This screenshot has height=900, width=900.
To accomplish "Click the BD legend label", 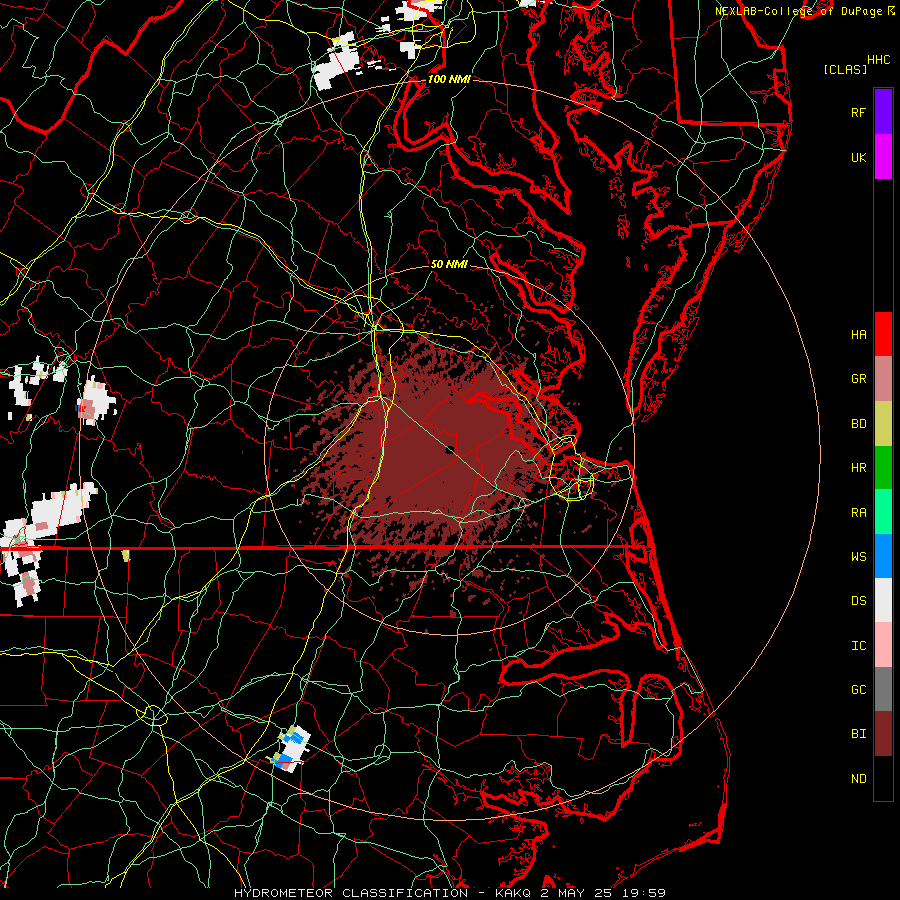I will (858, 424).
